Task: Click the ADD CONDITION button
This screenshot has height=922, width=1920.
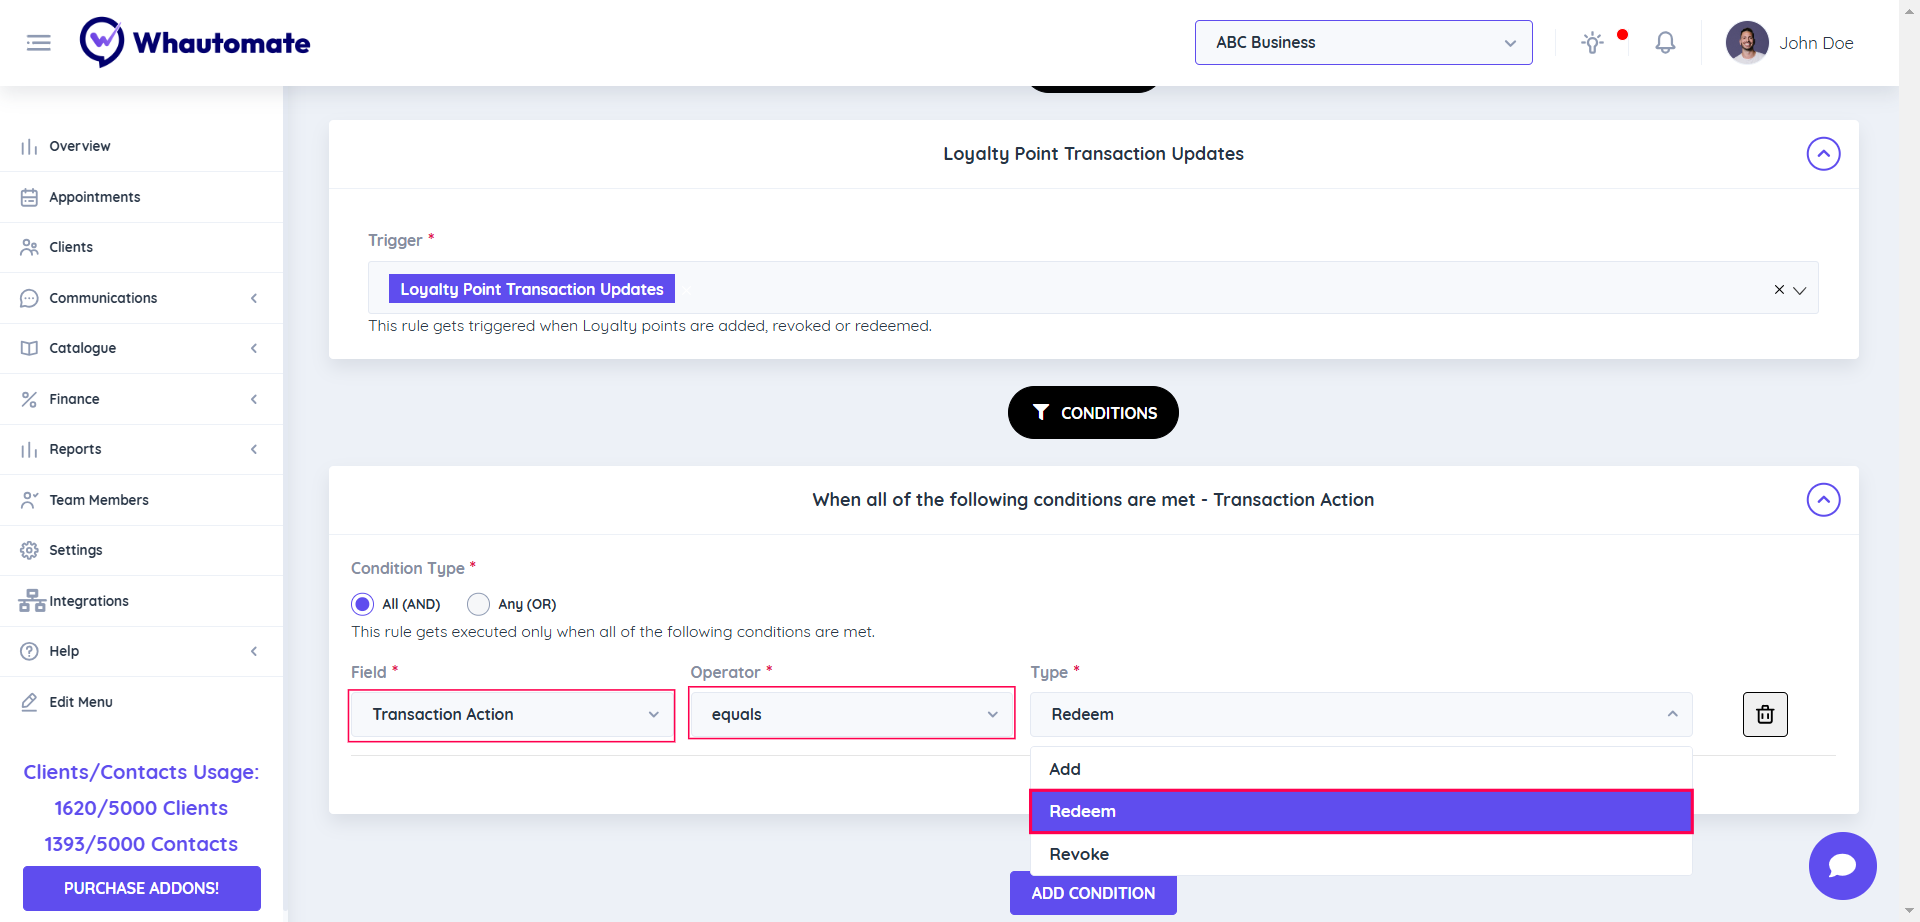Action: [x=1093, y=893]
